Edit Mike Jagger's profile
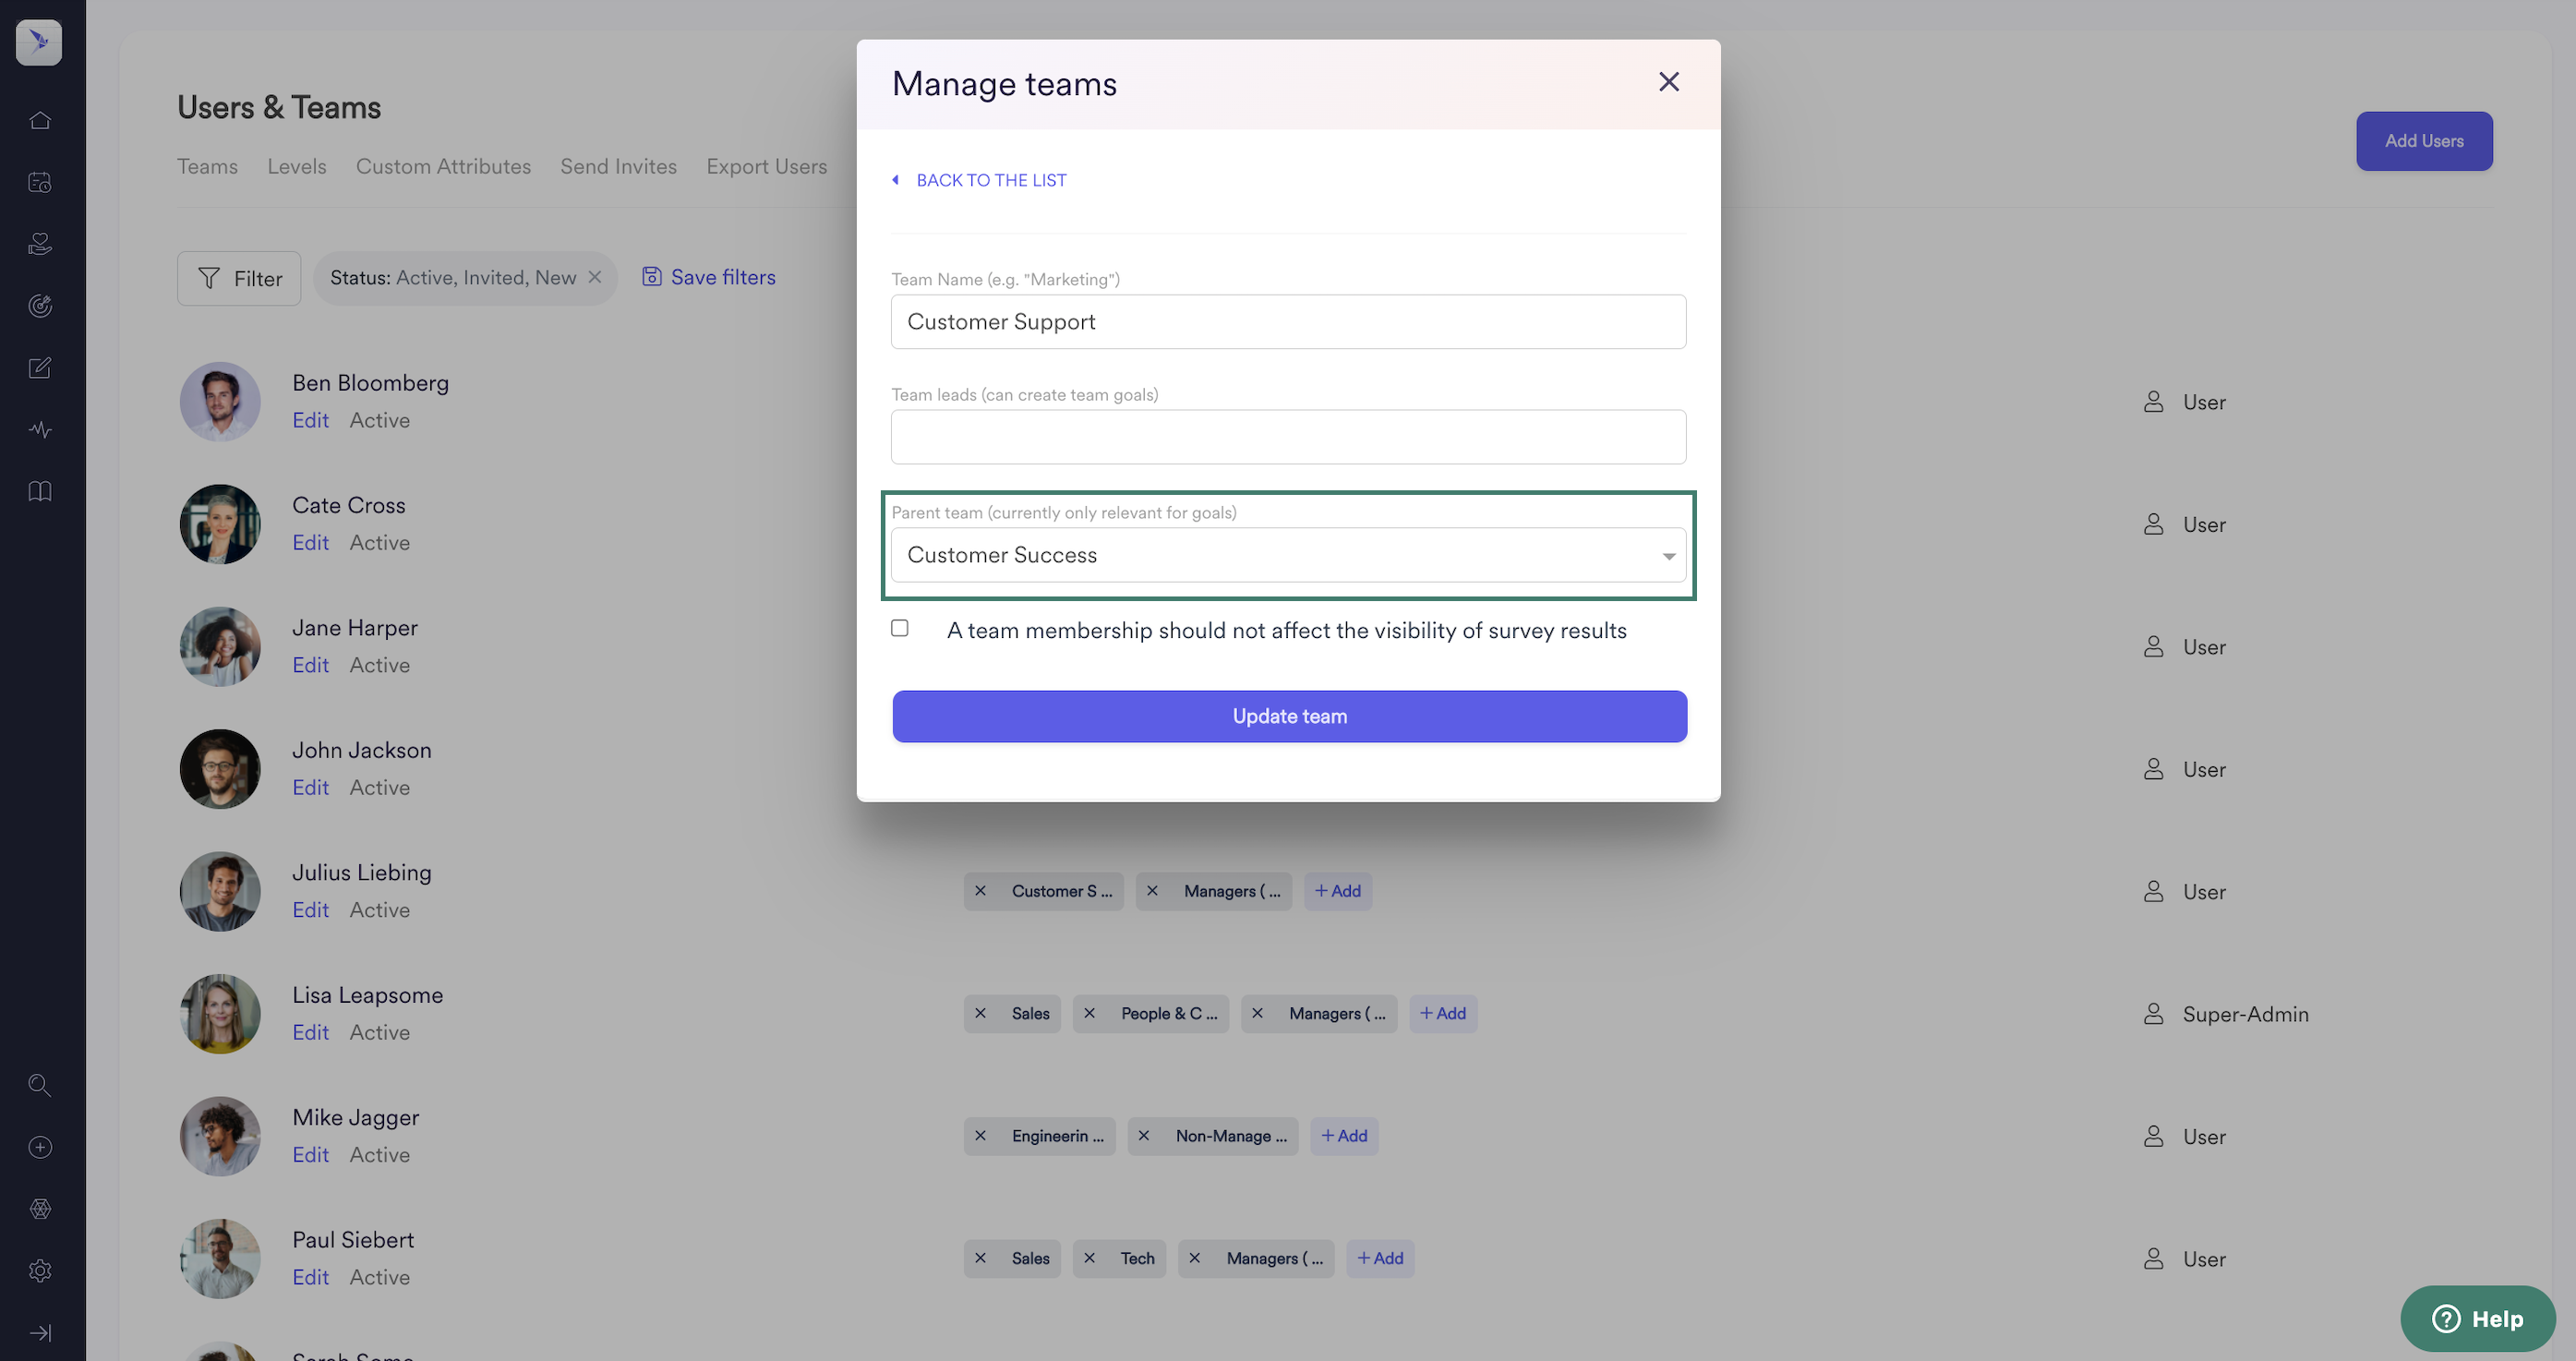Screen dimensions: 2576x1361 coord(310,1154)
